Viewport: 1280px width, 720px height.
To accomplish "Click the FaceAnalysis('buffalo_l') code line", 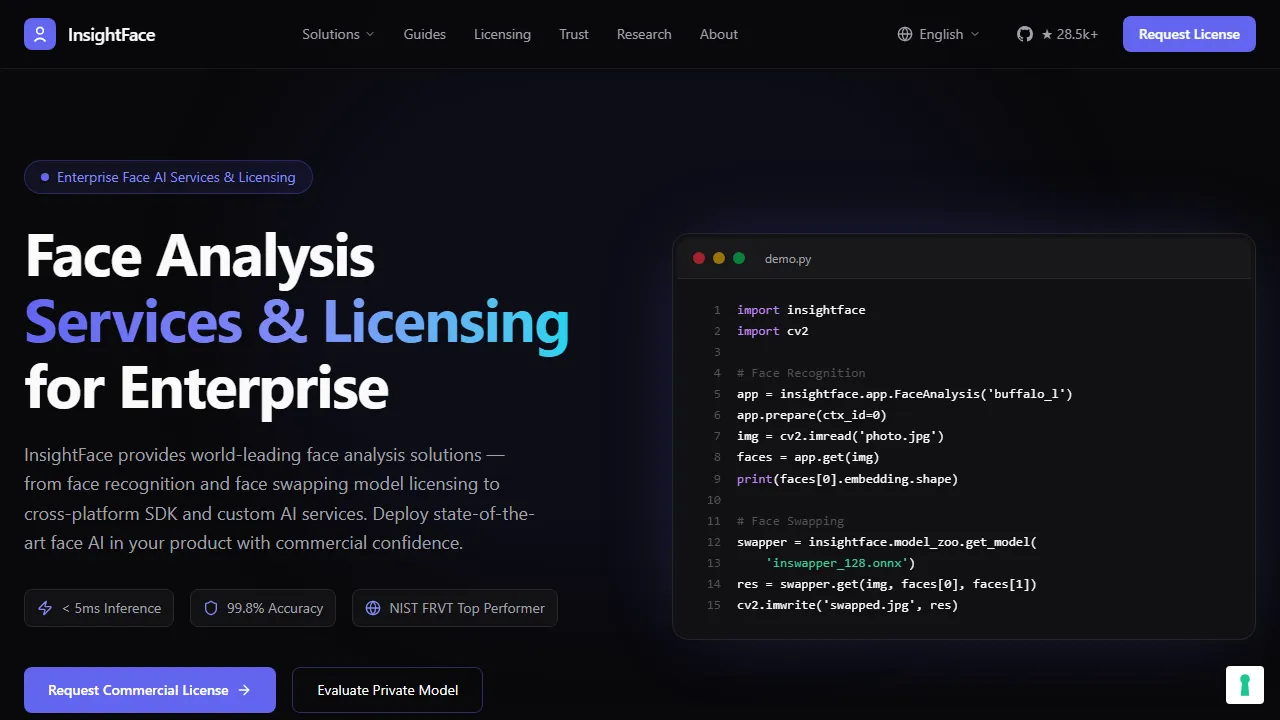I will click(905, 394).
